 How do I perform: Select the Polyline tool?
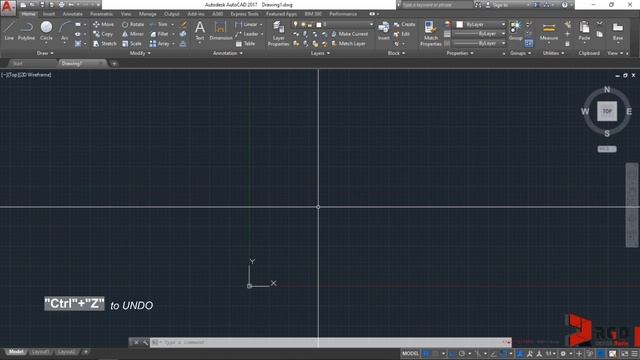point(26,31)
